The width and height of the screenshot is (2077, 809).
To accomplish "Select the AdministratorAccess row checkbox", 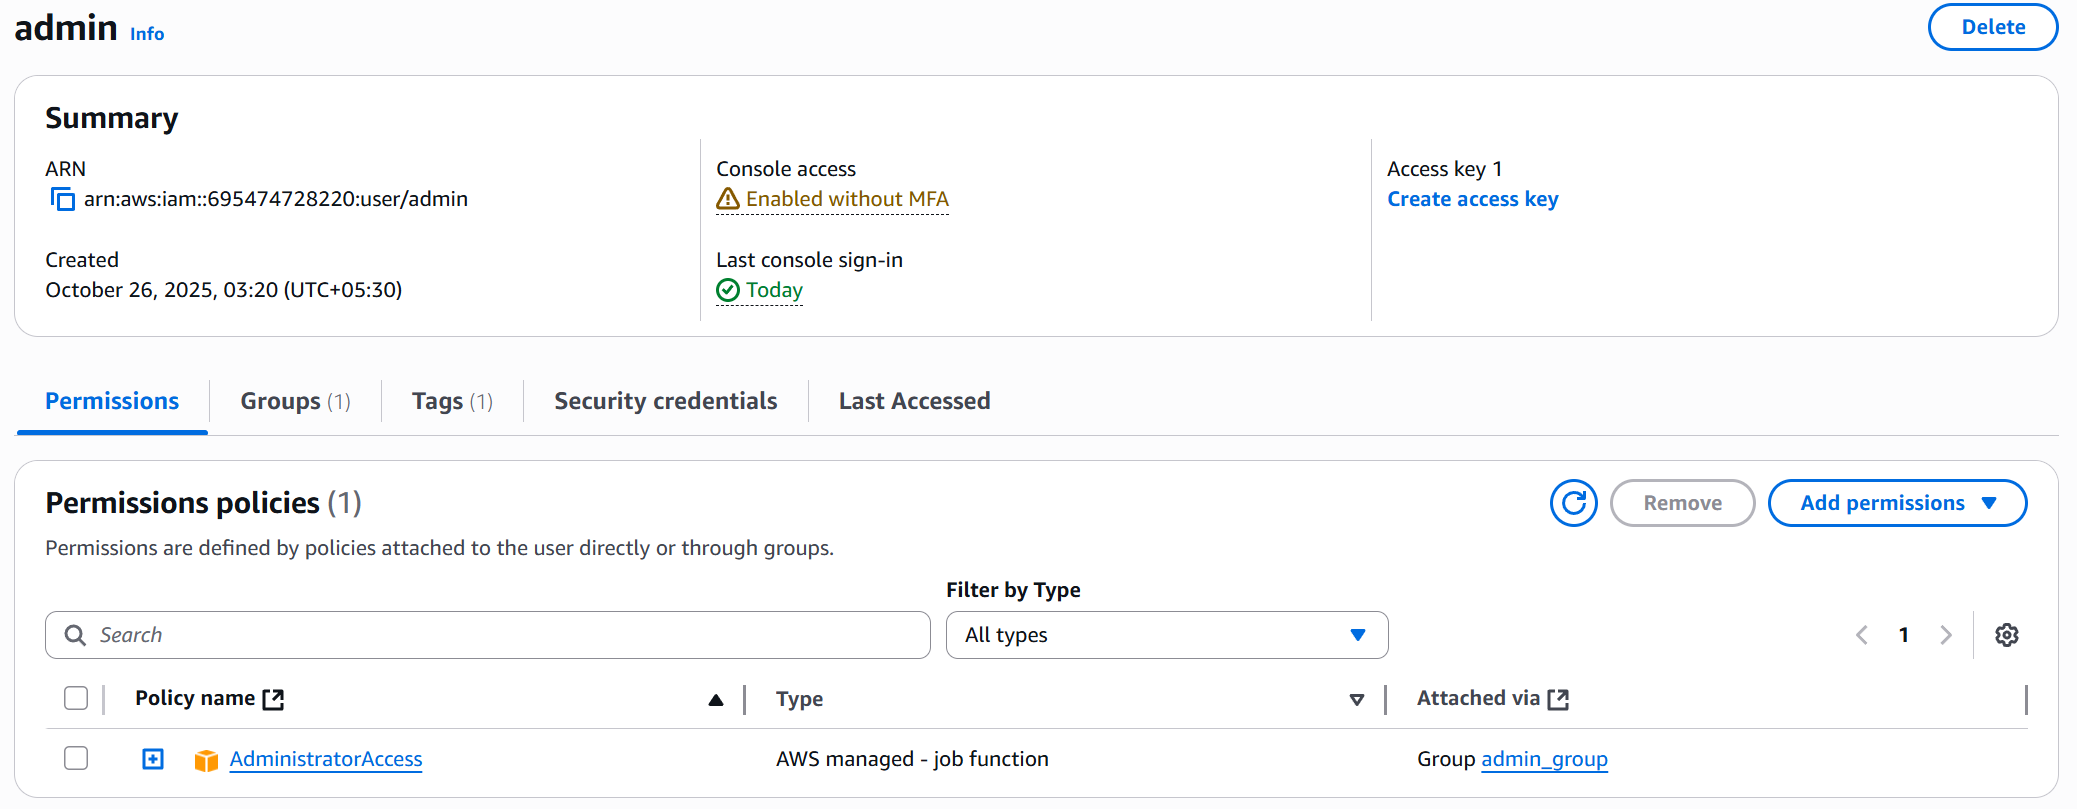I will click(x=76, y=758).
